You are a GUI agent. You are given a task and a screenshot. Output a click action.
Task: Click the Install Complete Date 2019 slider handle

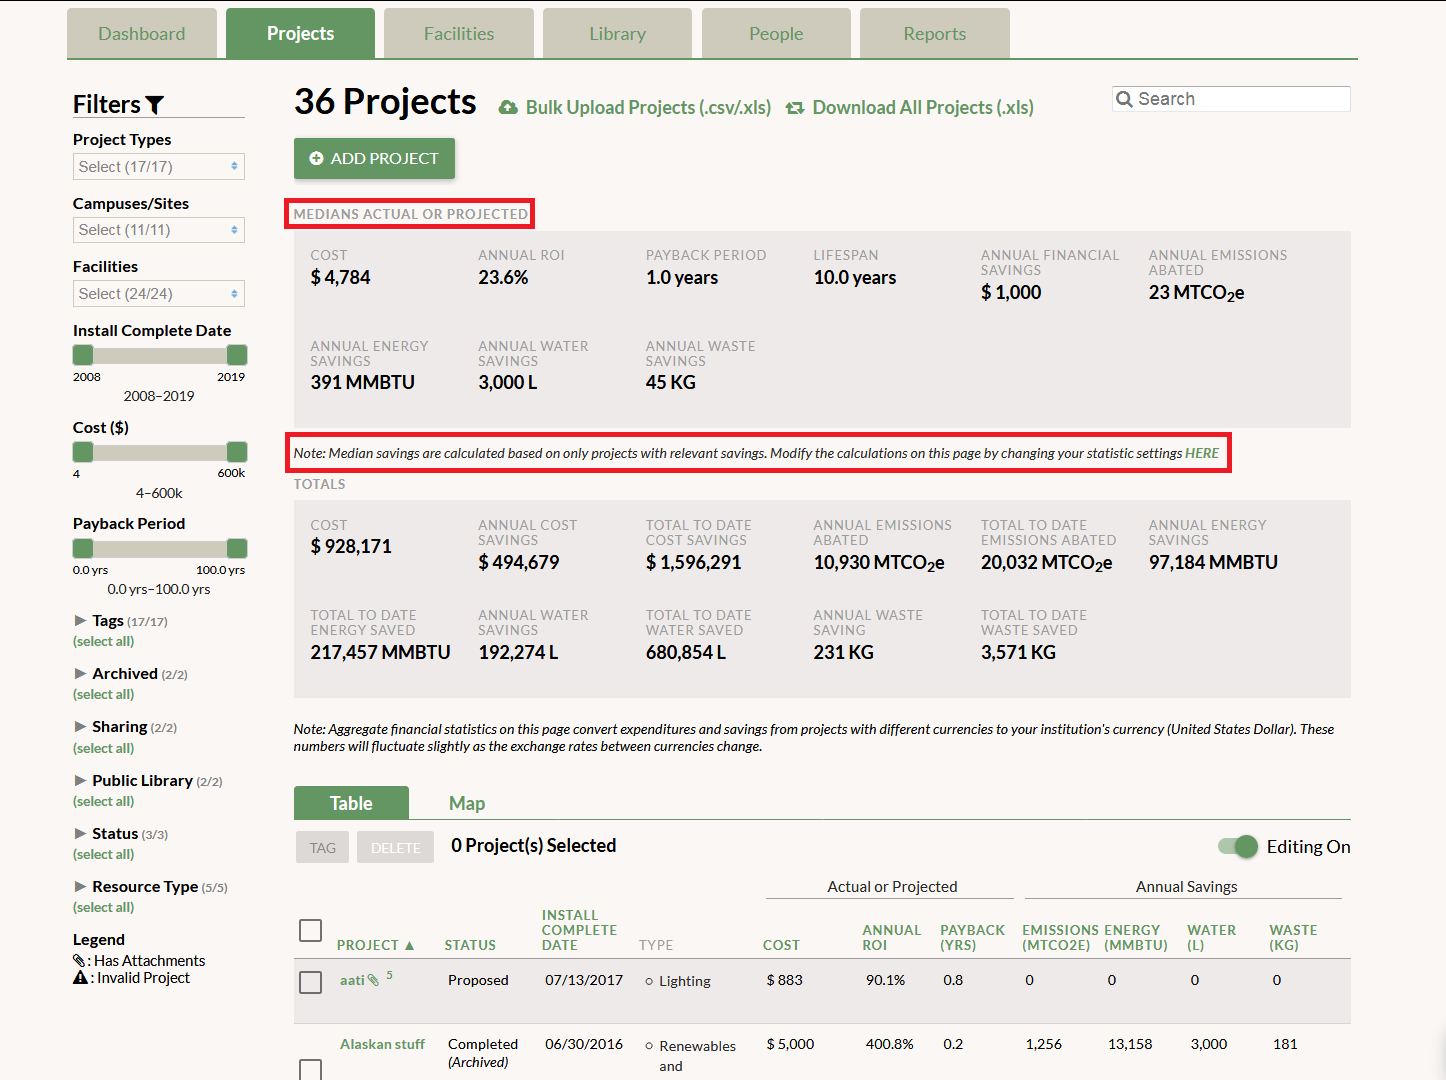[x=237, y=355]
